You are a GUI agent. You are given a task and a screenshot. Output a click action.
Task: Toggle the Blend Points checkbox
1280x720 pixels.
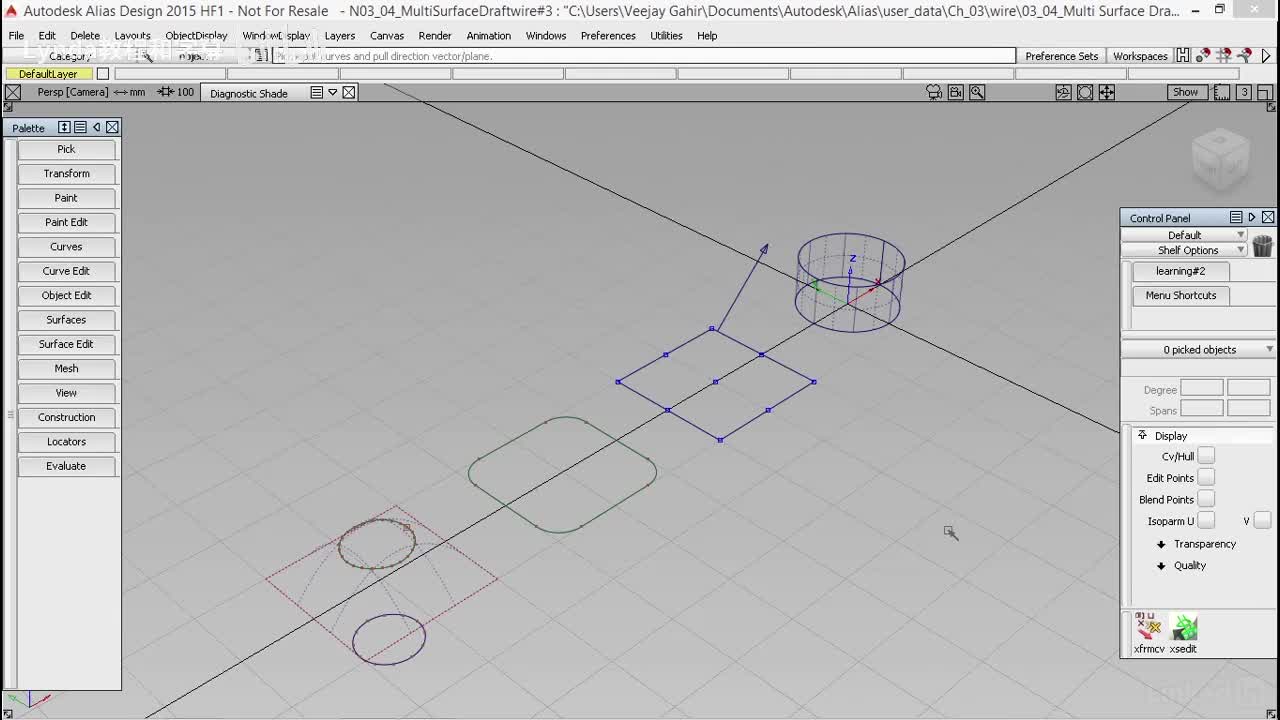(1206, 499)
